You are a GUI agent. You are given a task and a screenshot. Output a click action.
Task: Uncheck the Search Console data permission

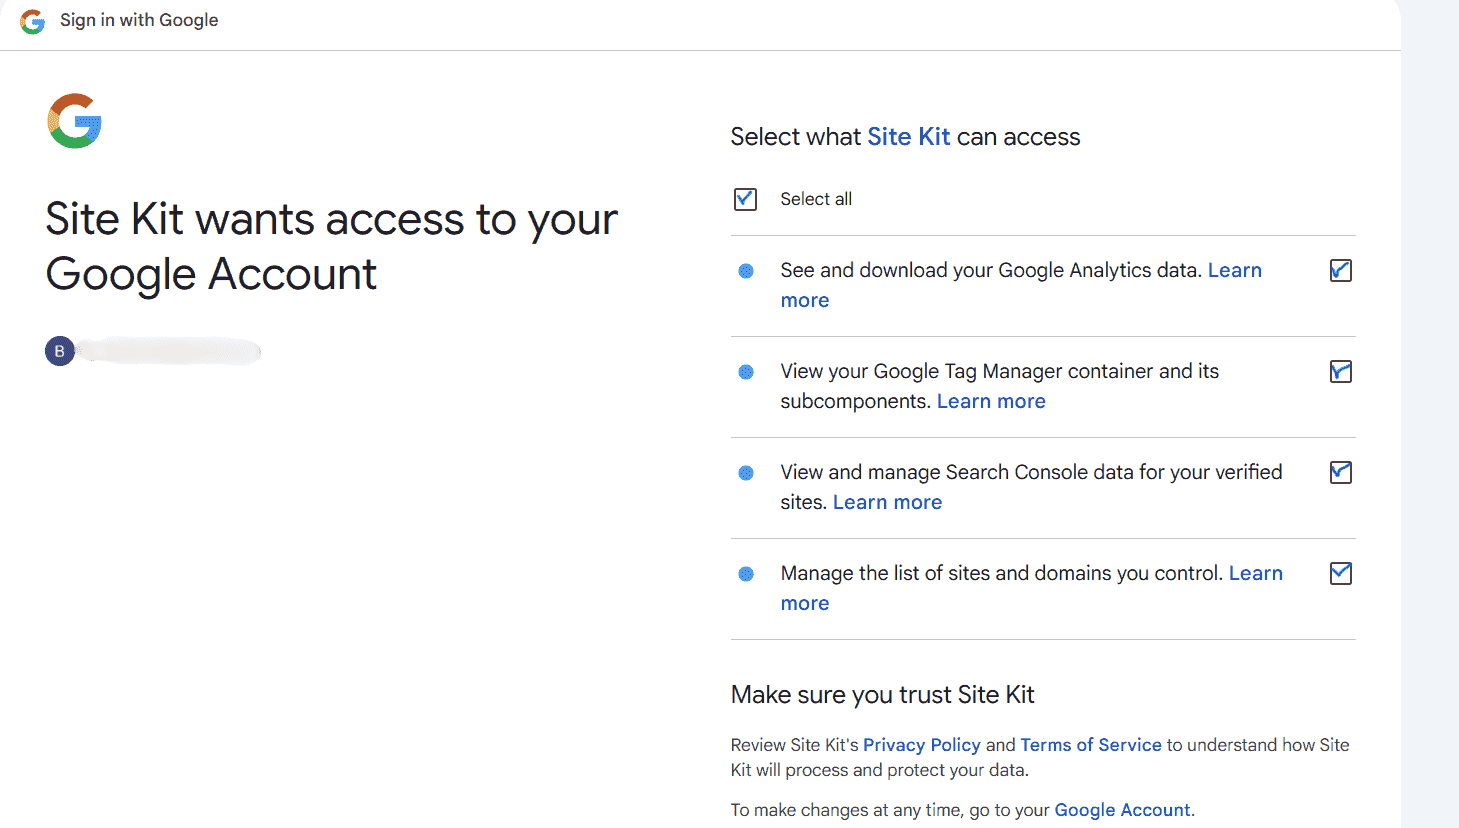tap(1340, 471)
